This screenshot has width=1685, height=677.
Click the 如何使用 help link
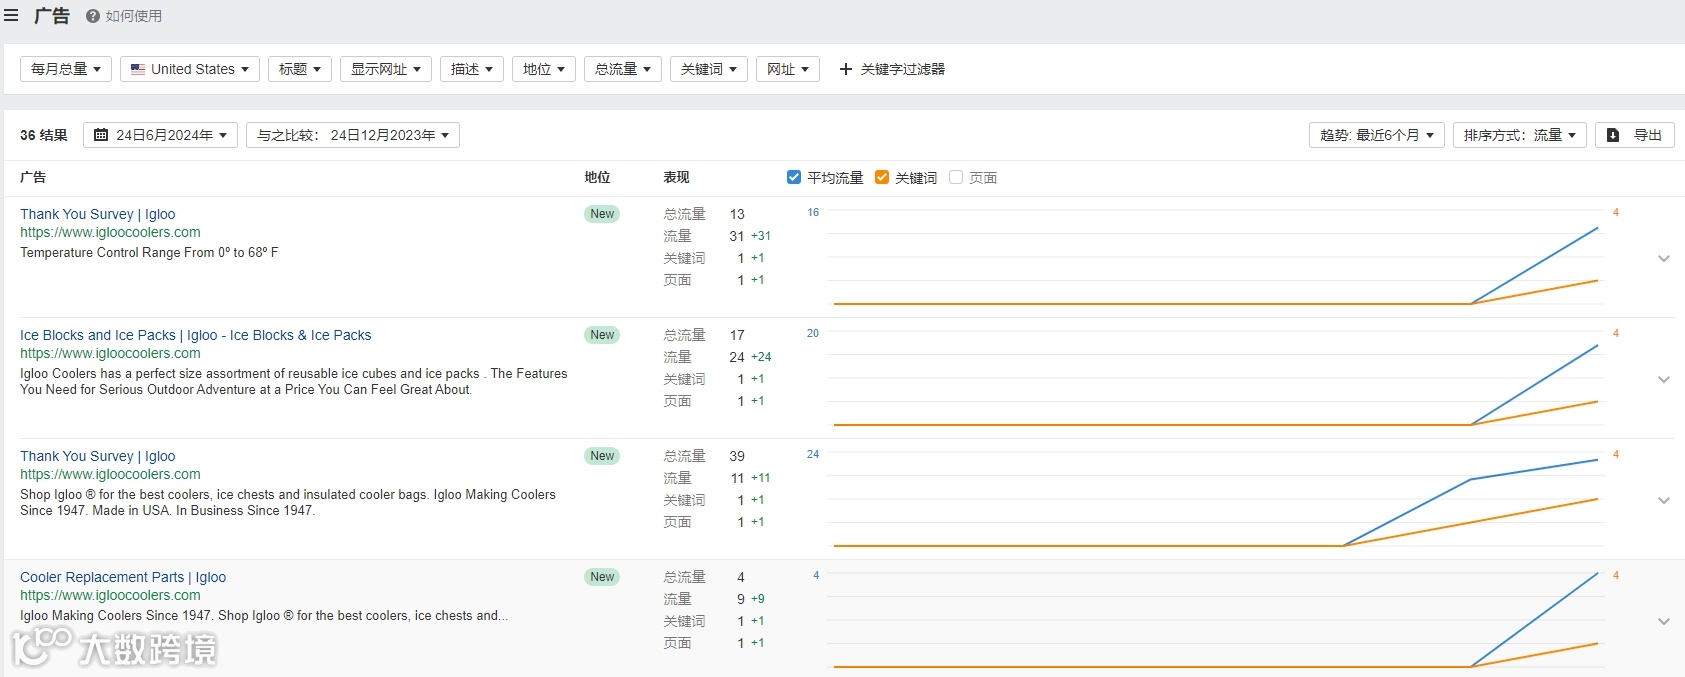(124, 16)
